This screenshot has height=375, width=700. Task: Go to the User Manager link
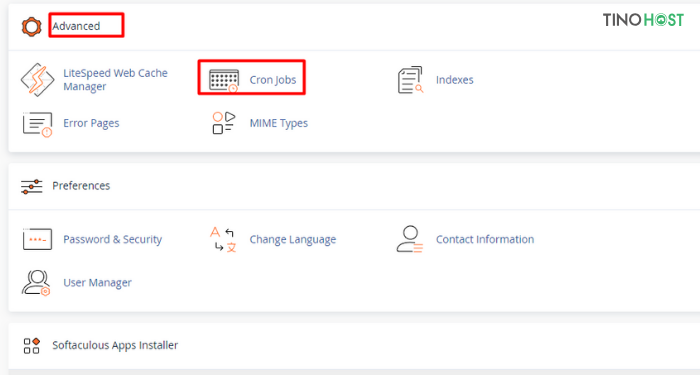[97, 283]
